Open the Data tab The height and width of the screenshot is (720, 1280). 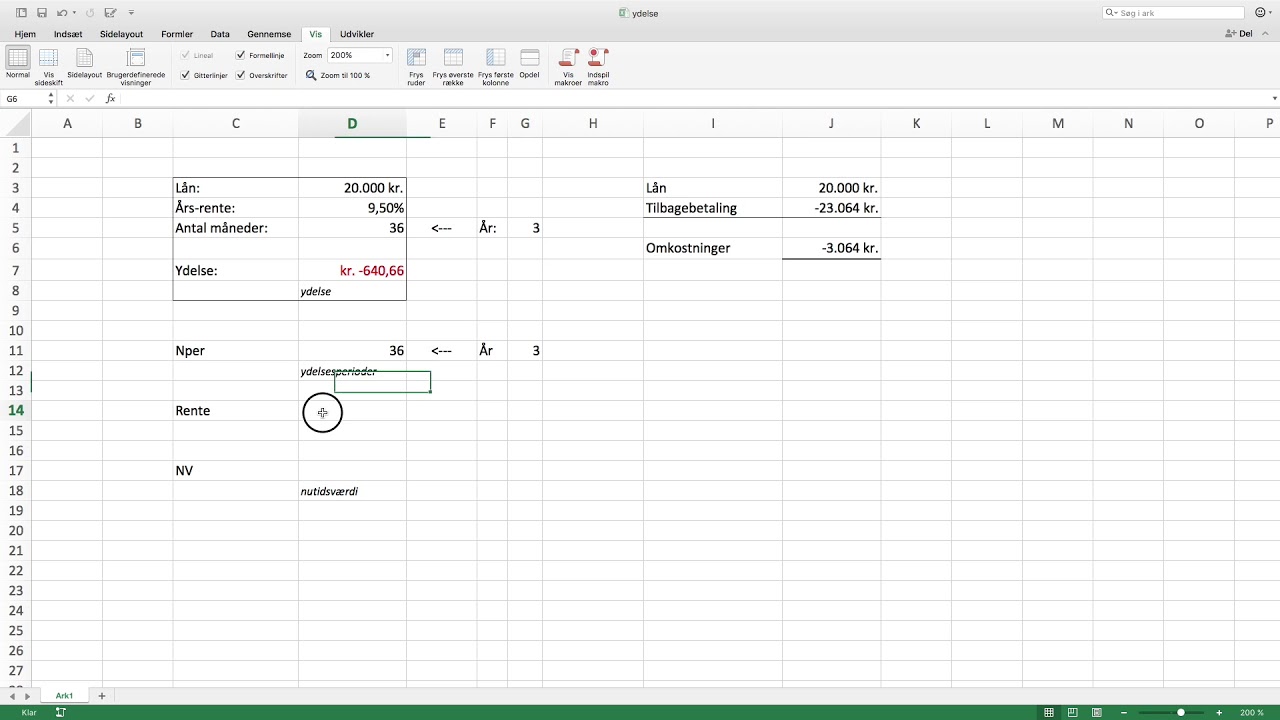point(220,34)
